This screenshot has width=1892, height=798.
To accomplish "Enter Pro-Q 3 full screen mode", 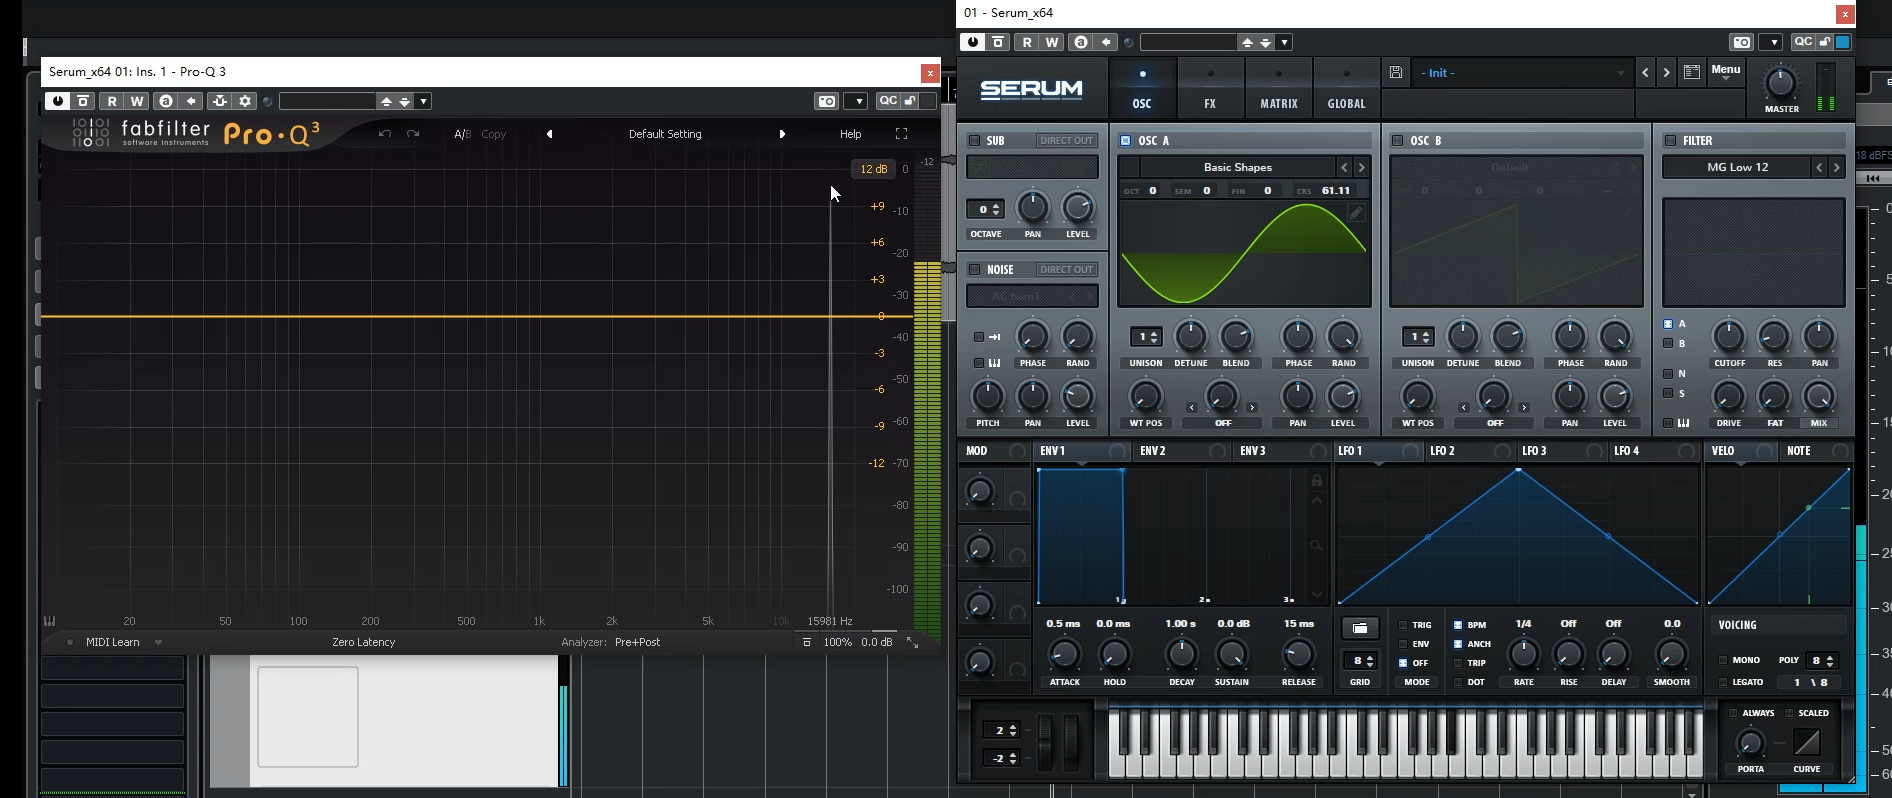I will [901, 134].
